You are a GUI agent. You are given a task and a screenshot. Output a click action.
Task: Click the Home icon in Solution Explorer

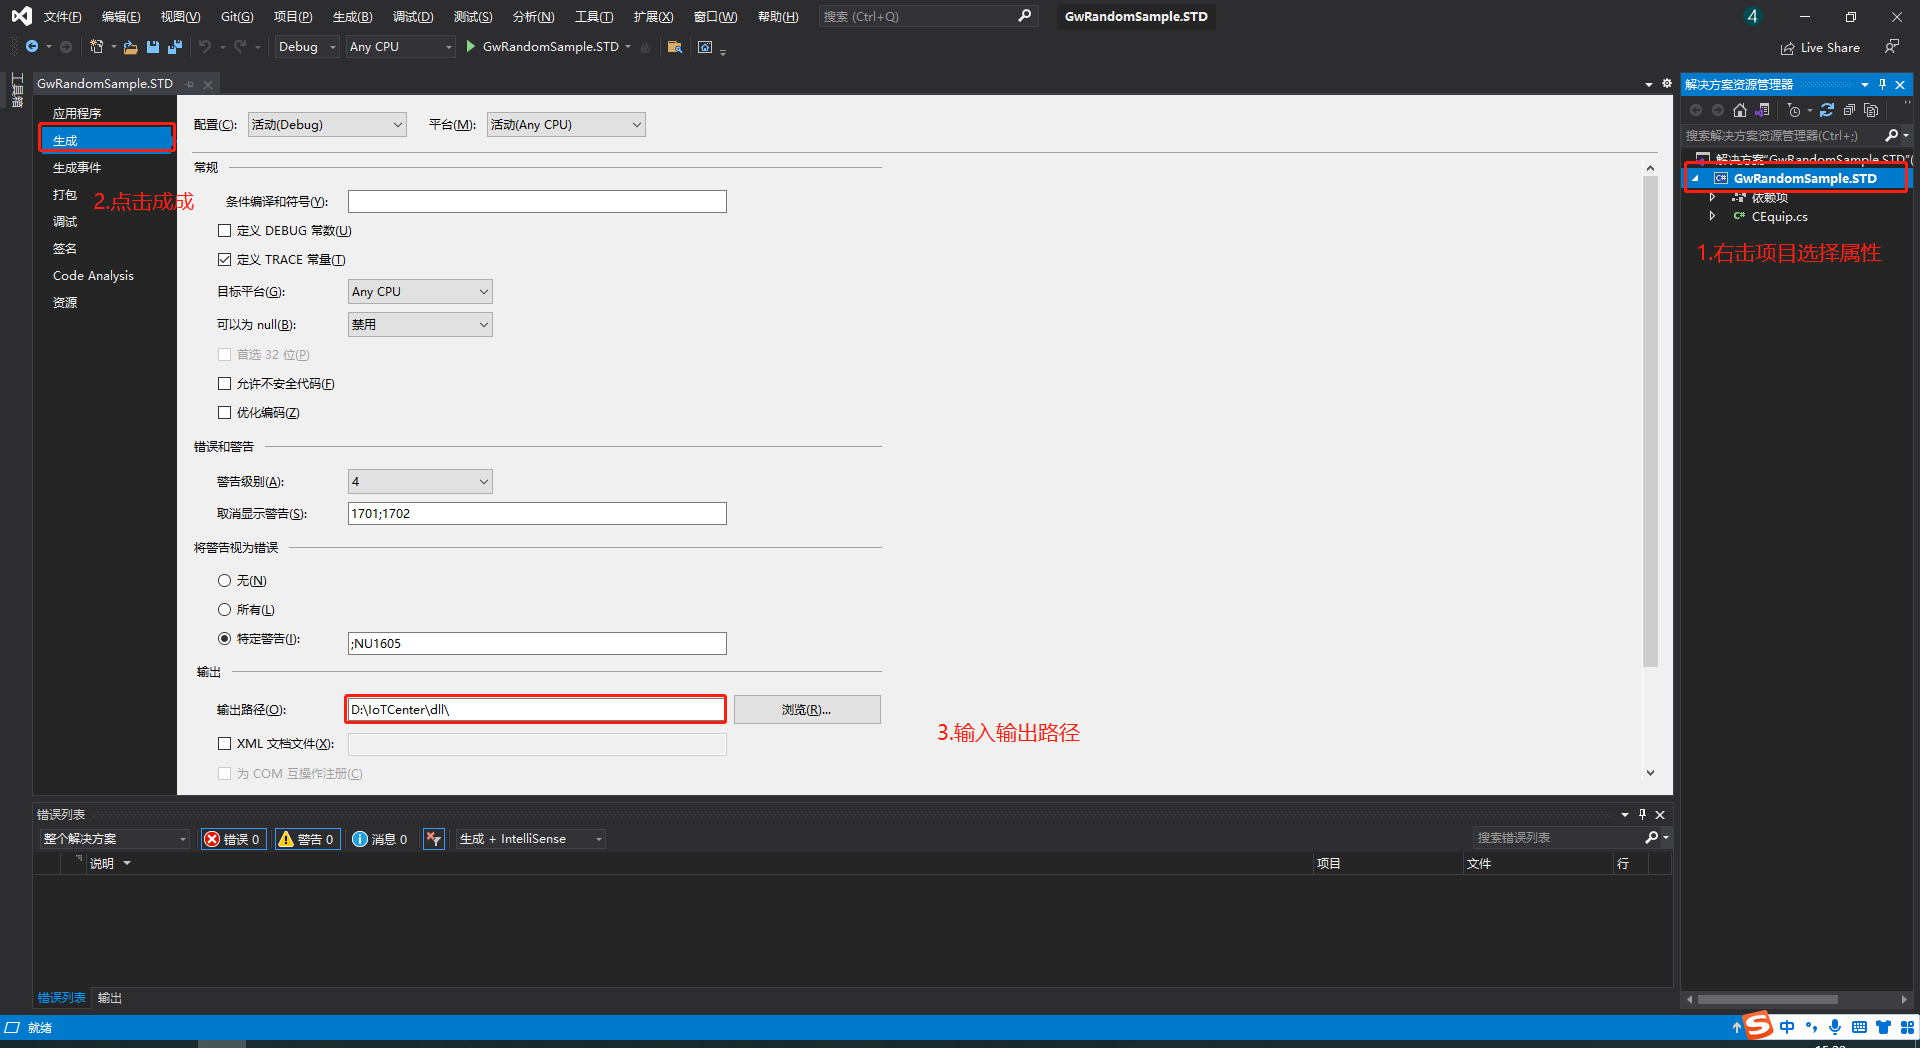(x=1740, y=110)
